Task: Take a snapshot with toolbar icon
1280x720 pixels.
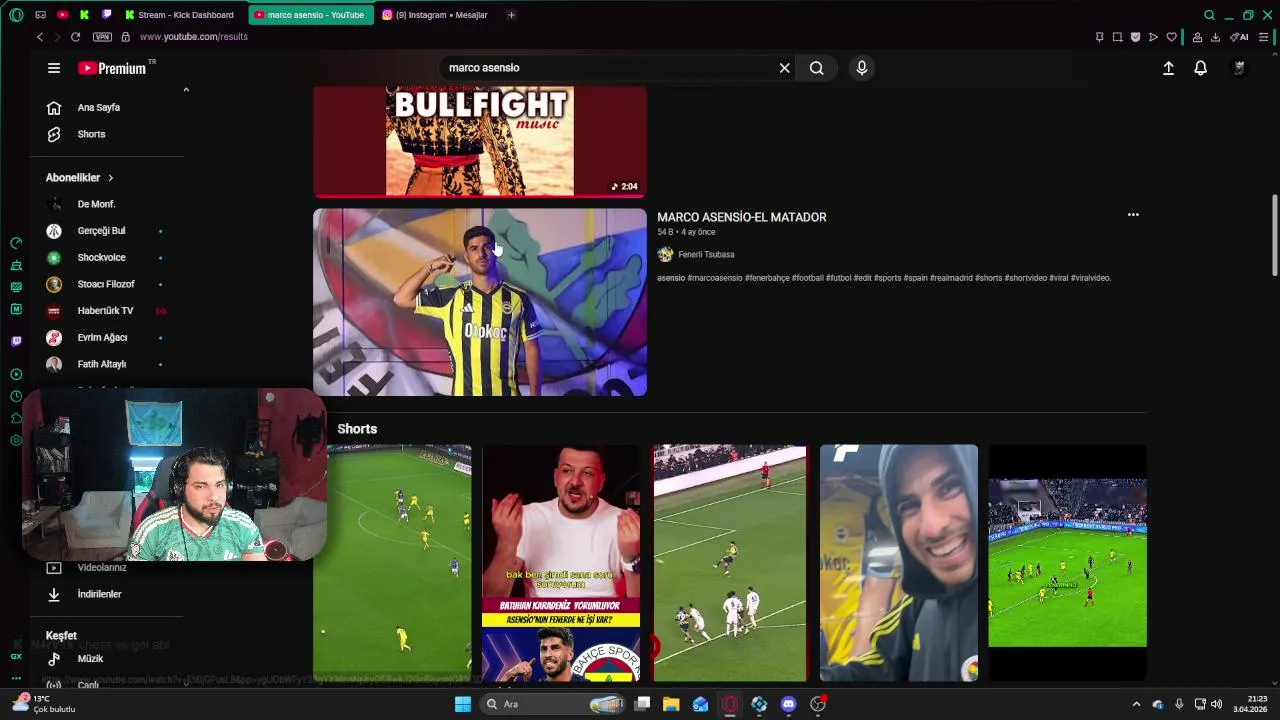Action: (x=1117, y=37)
